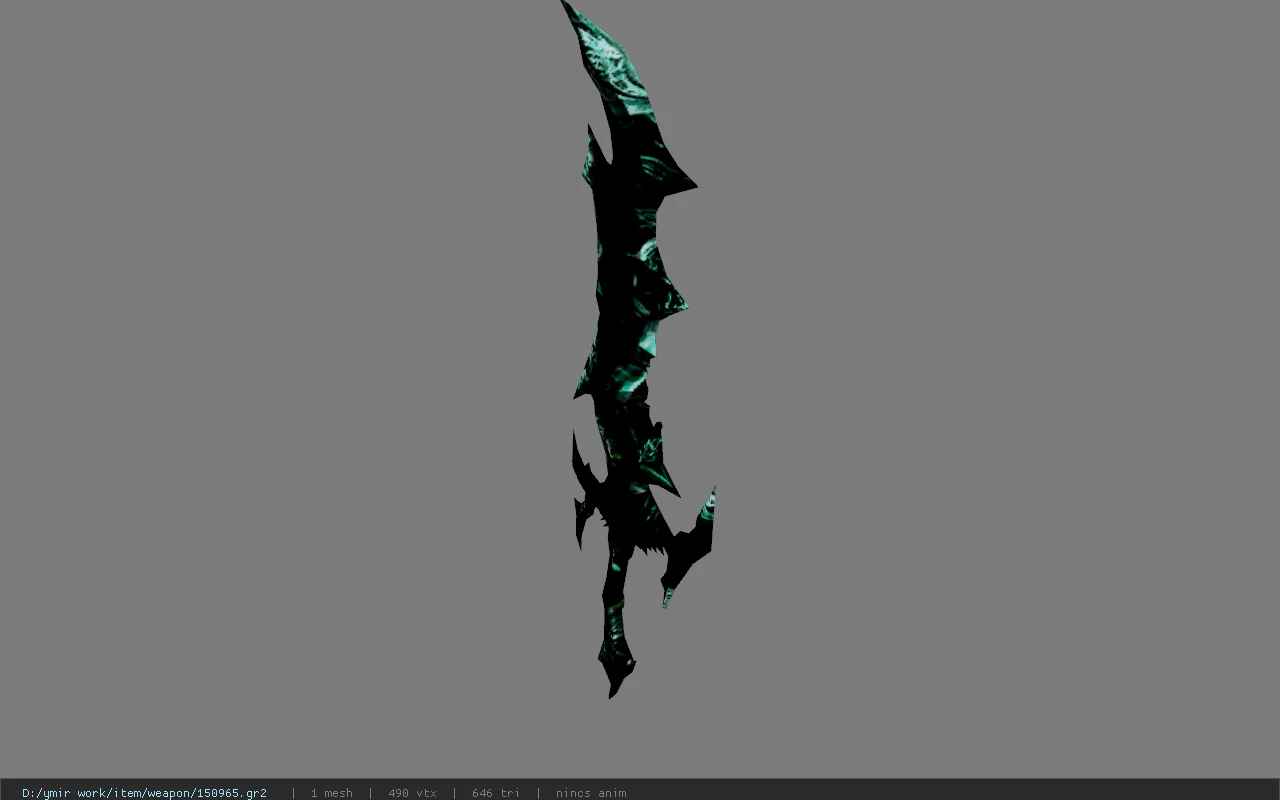Click the file path D:/ymir work/item/weapon/150965.gr2
Image resolution: width=1280 pixels, height=800 pixels.
point(144,793)
